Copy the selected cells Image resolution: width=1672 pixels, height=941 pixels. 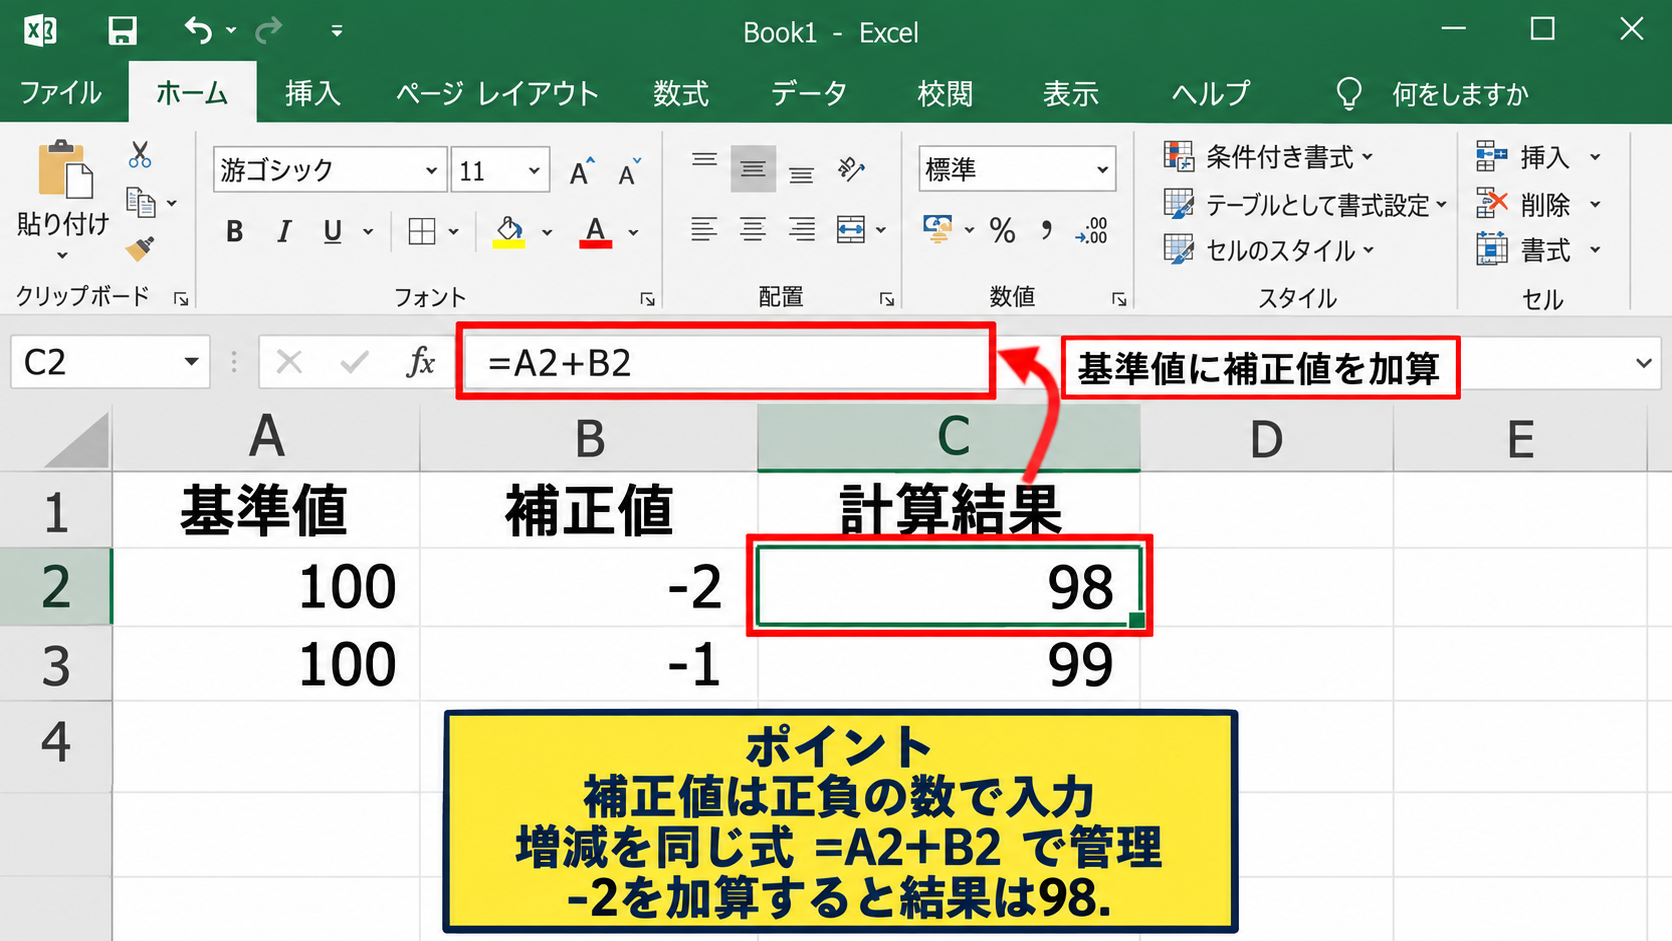141,203
